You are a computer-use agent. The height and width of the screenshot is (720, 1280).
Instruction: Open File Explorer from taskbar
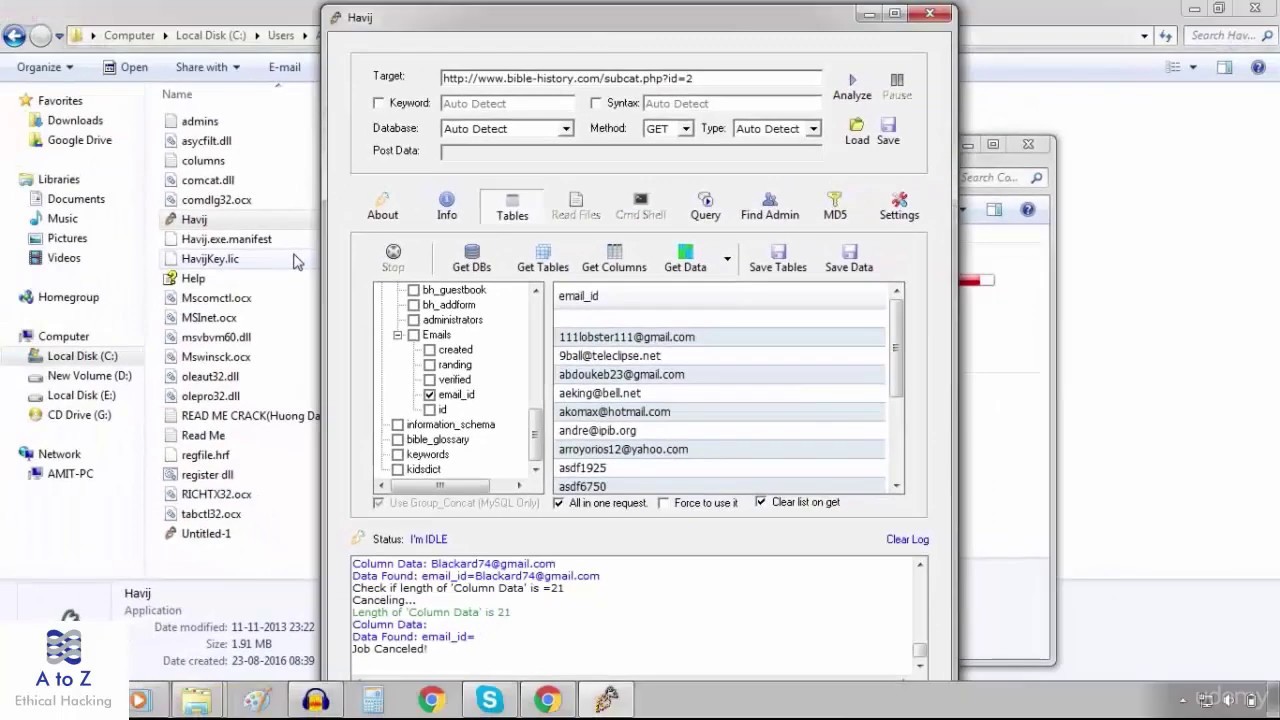tap(197, 700)
